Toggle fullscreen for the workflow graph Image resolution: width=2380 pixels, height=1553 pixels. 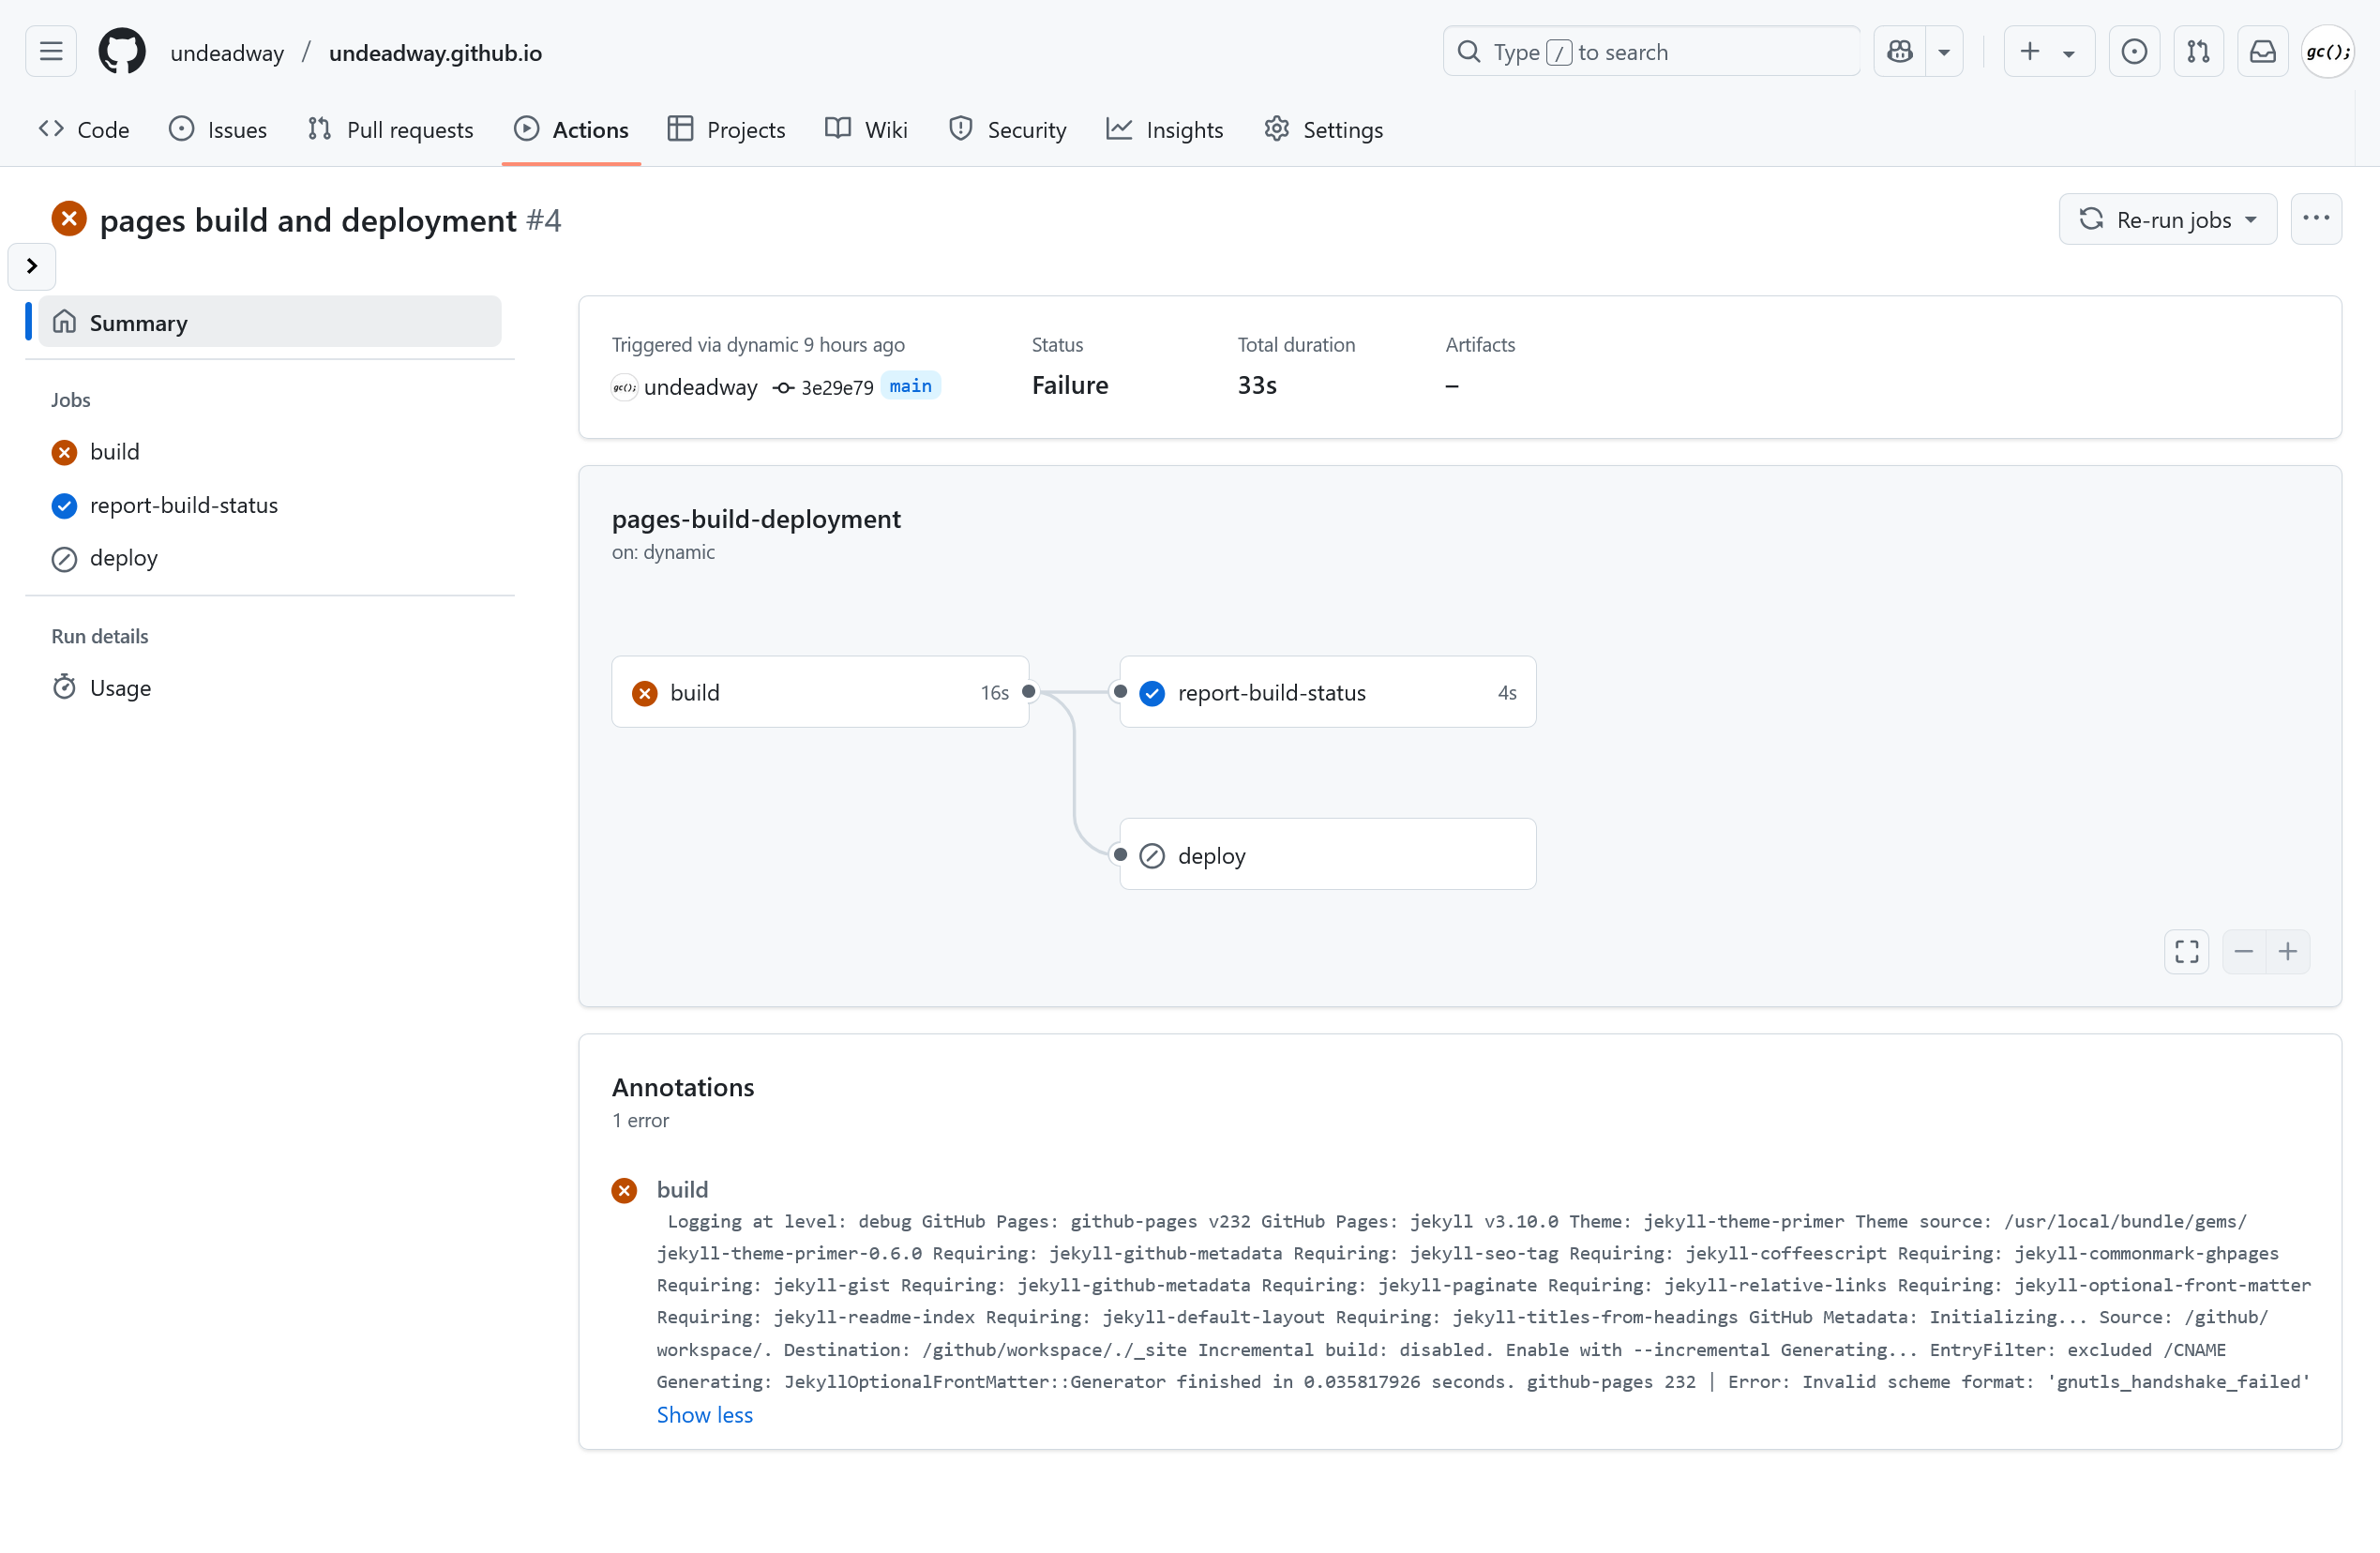pyautogui.click(x=2187, y=952)
